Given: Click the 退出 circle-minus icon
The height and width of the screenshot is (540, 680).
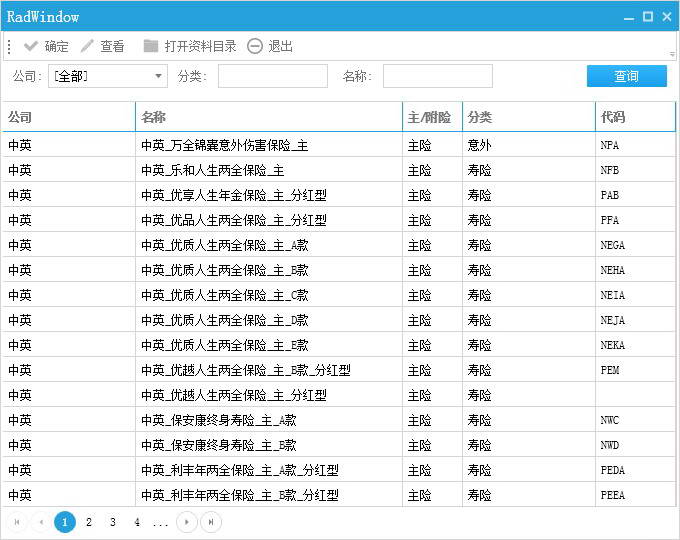Looking at the screenshot, I should 255,46.
